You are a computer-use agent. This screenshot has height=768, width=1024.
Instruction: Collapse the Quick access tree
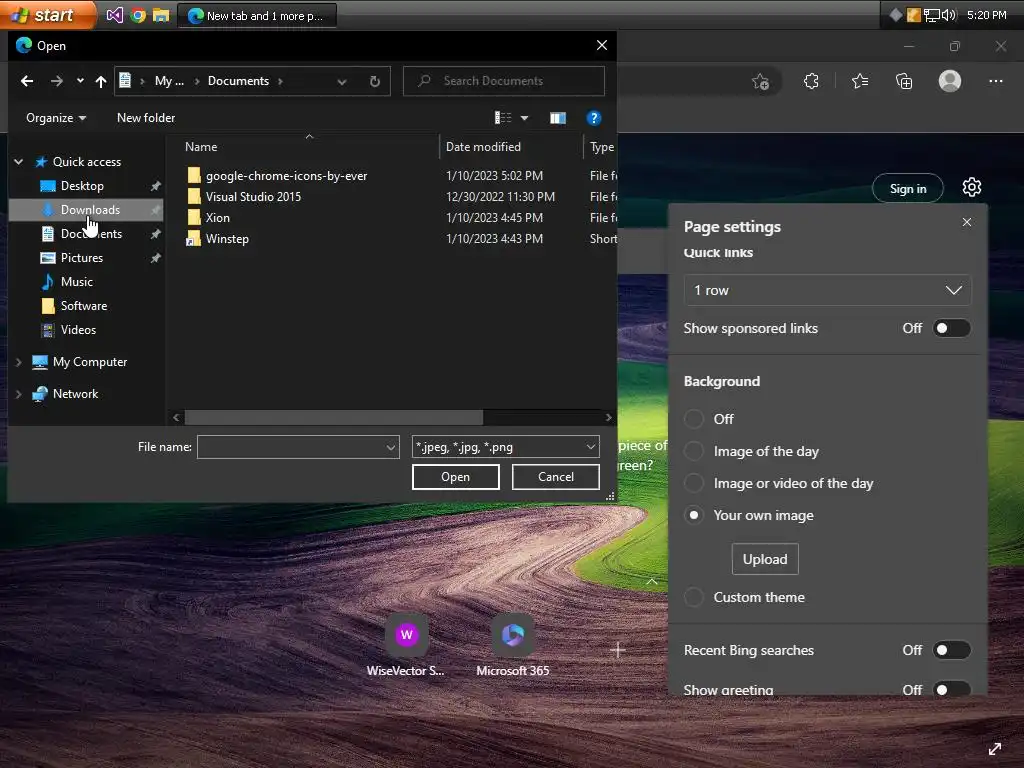[19, 161]
